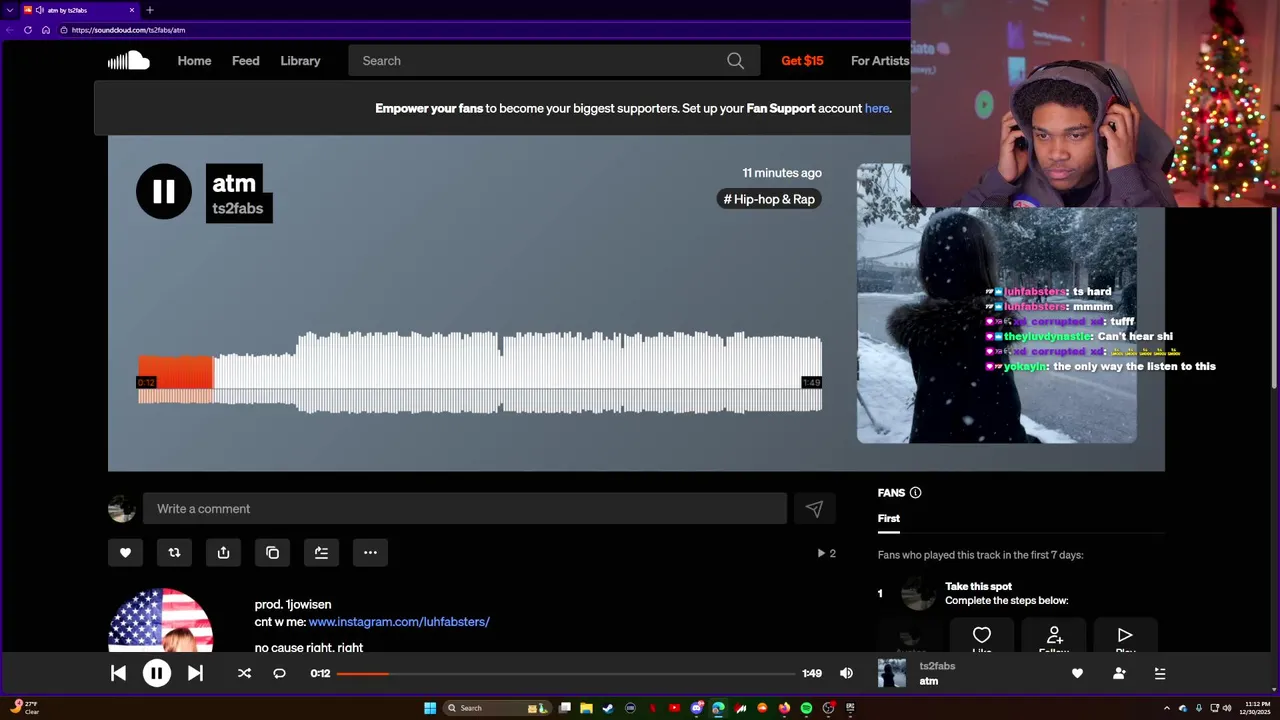Copy the track link with copy icon
Viewport: 1280px width, 720px height.
pyautogui.click(x=272, y=552)
